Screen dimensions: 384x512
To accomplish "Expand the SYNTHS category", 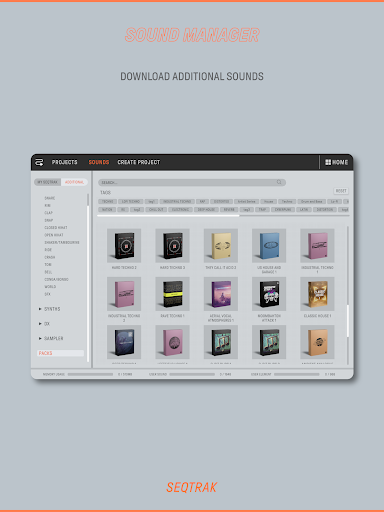I will (x=50, y=309).
